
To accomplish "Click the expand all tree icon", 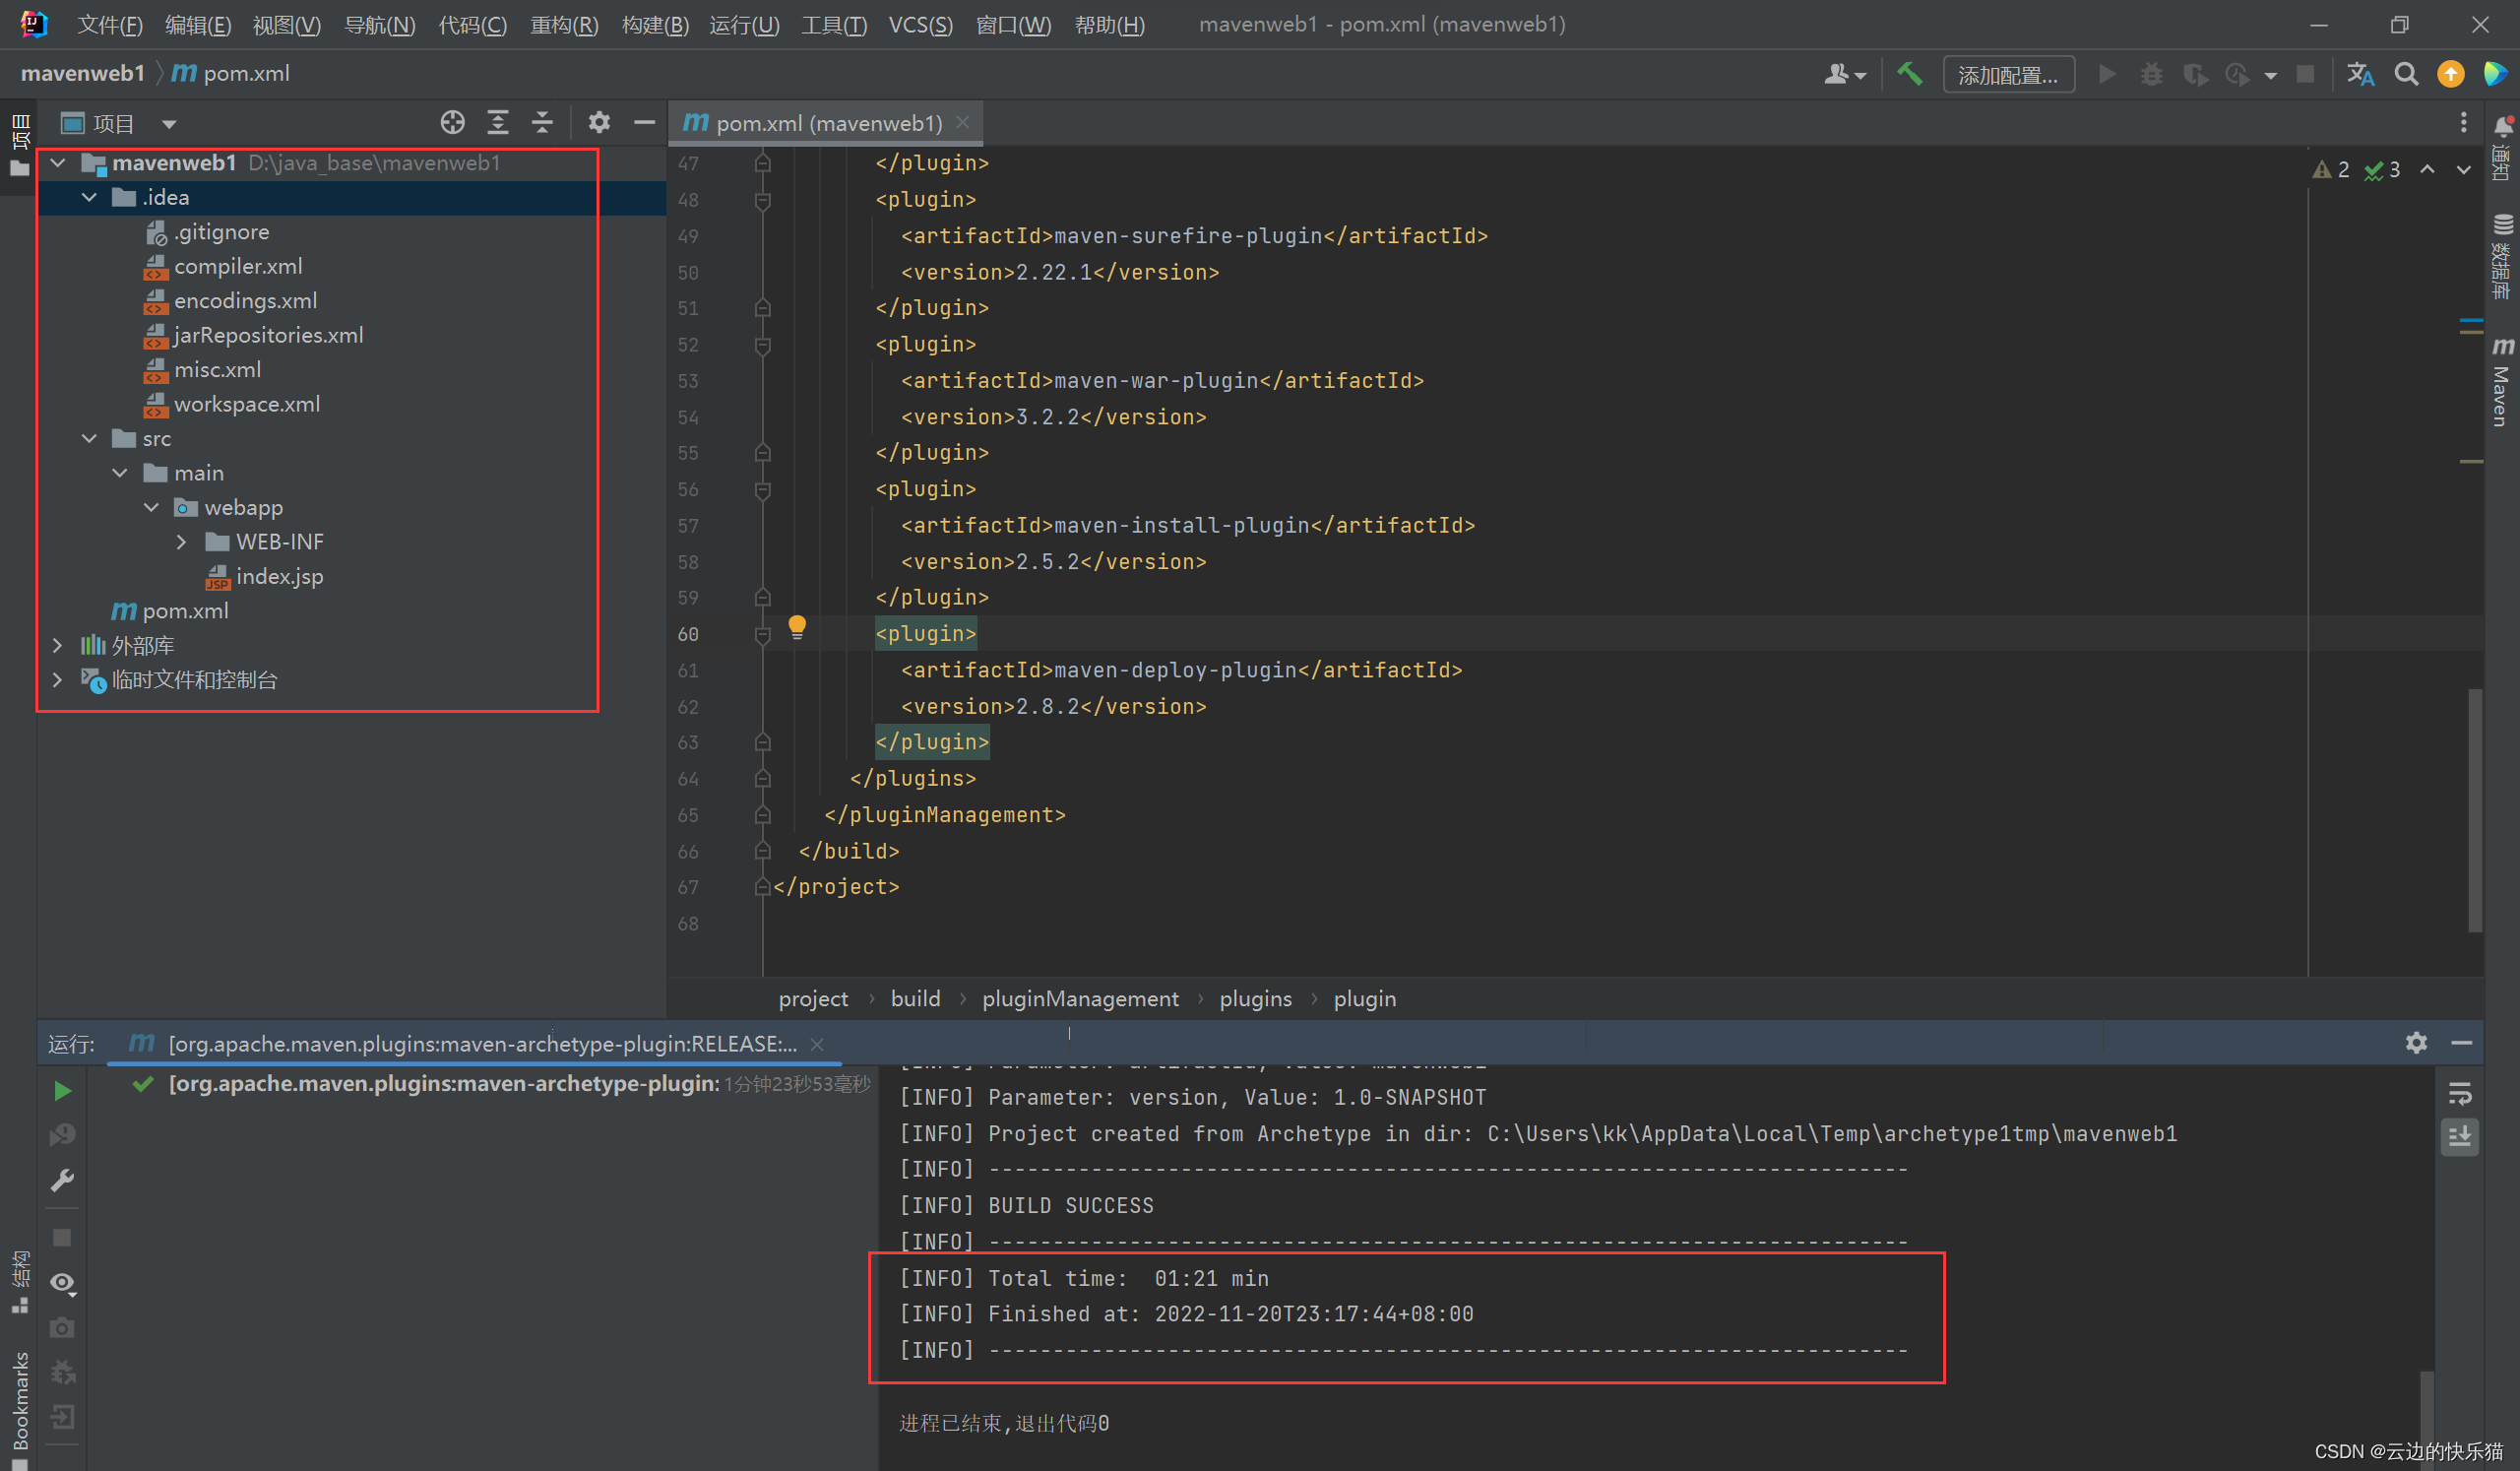I will [497, 123].
